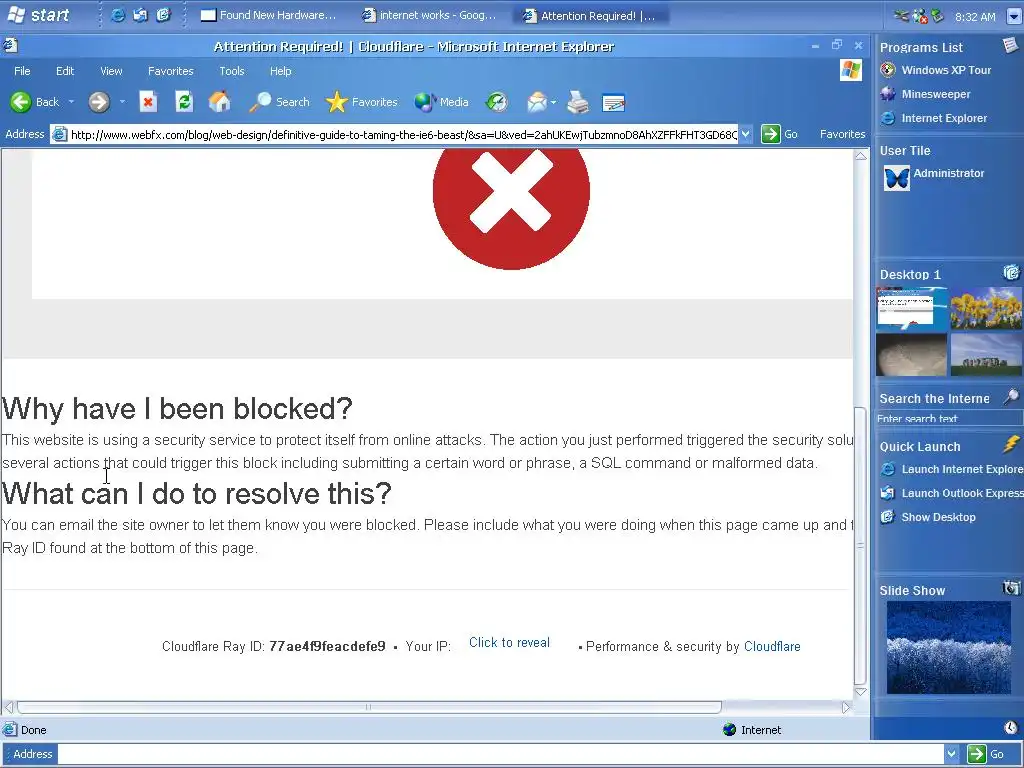
Task: Click the Programs List header icon
Action: [1010, 45]
